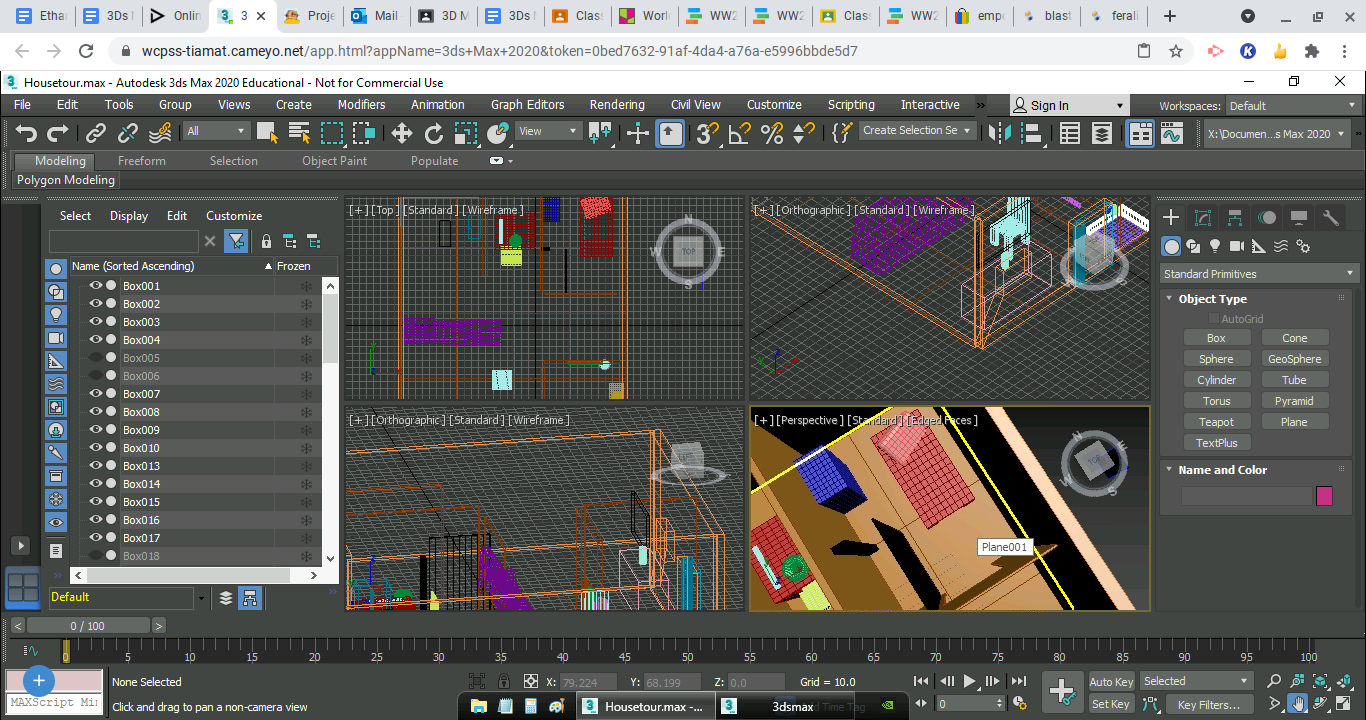Toggle the 3D Snaps button
This screenshot has height=720, width=1366.
point(708,133)
